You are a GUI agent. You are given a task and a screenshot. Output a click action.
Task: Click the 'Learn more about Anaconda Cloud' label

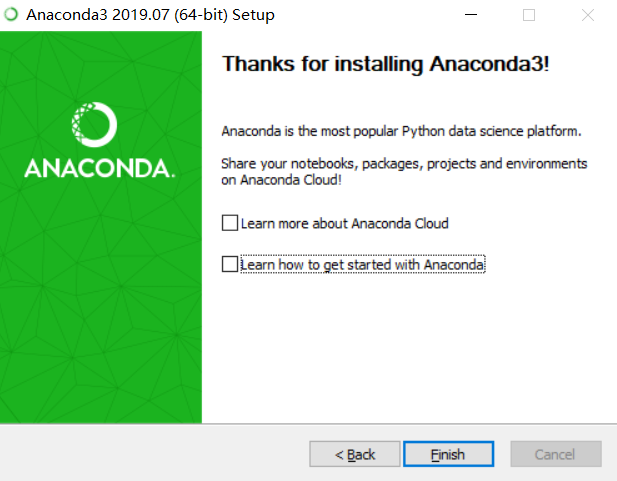(345, 223)
